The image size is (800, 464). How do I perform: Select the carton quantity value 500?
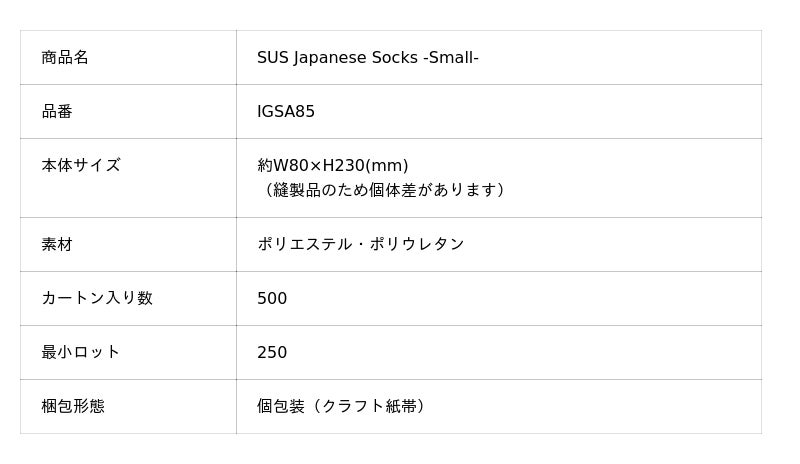[272, 298]
